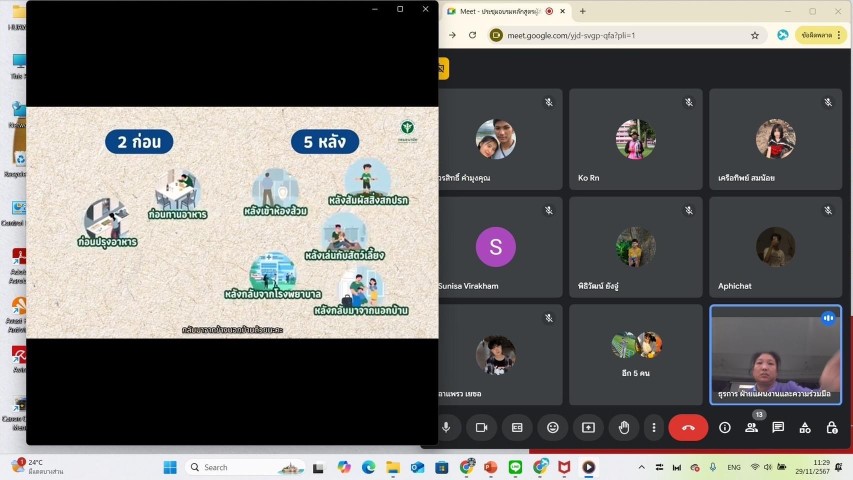
Task: Open the Windows Start menu
Action: [169, 467]
